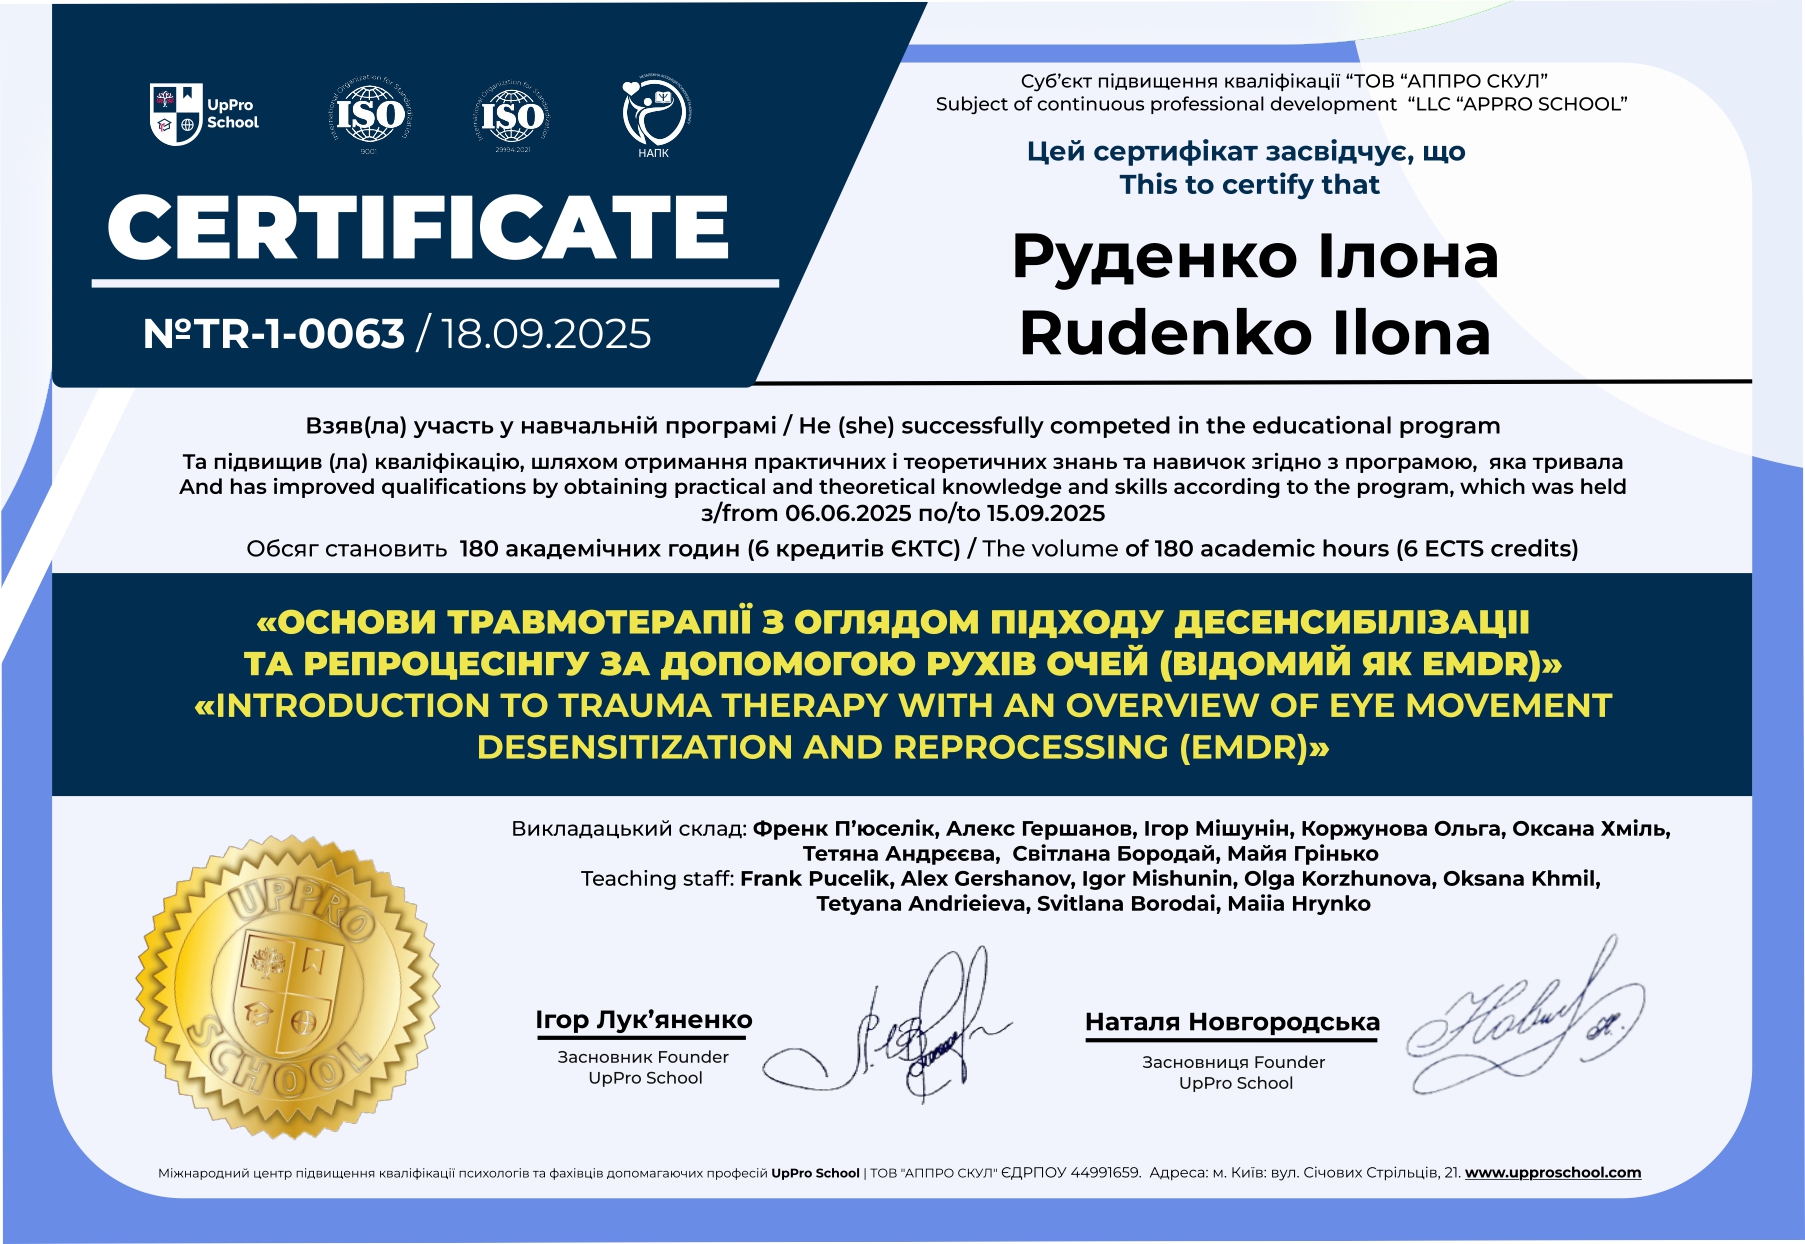
Task: Click the gold UpPro School seal
Action: point(288,986)
